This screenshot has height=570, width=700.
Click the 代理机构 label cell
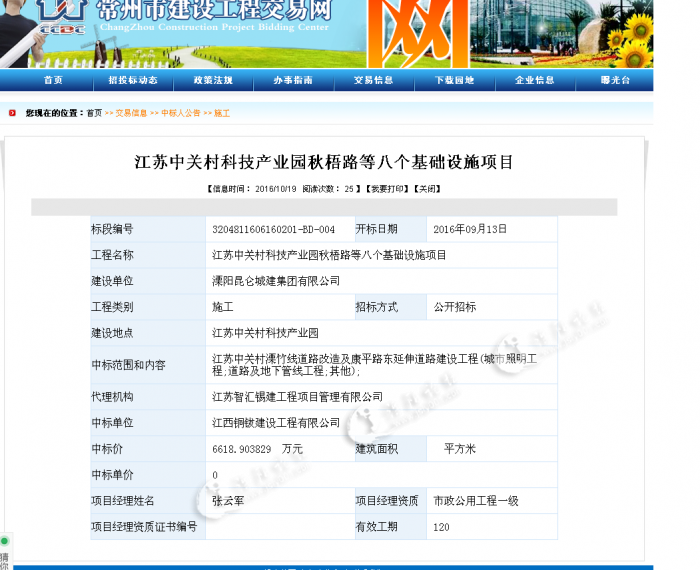148,397
